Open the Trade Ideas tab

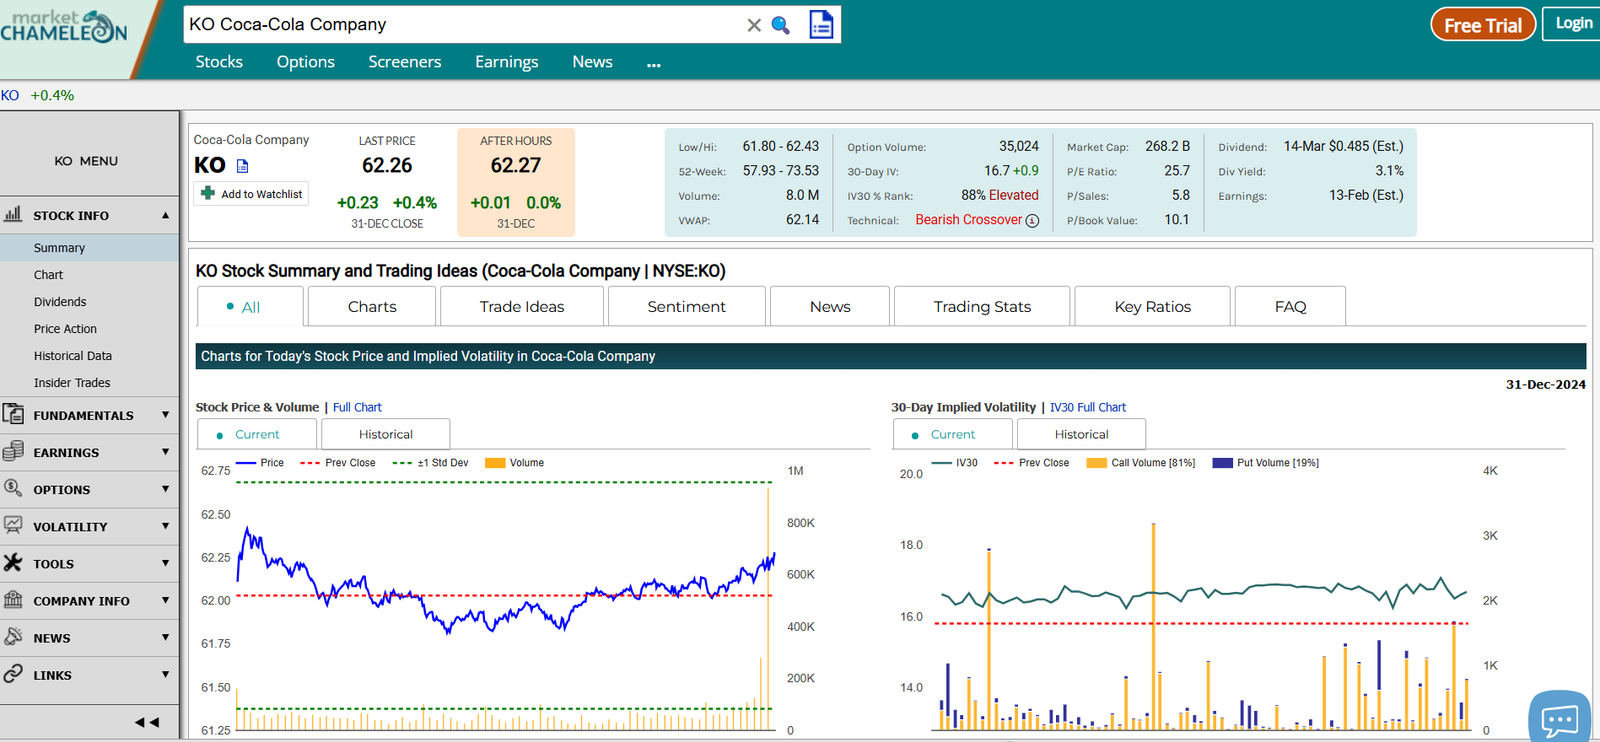(x=522, y=307)
